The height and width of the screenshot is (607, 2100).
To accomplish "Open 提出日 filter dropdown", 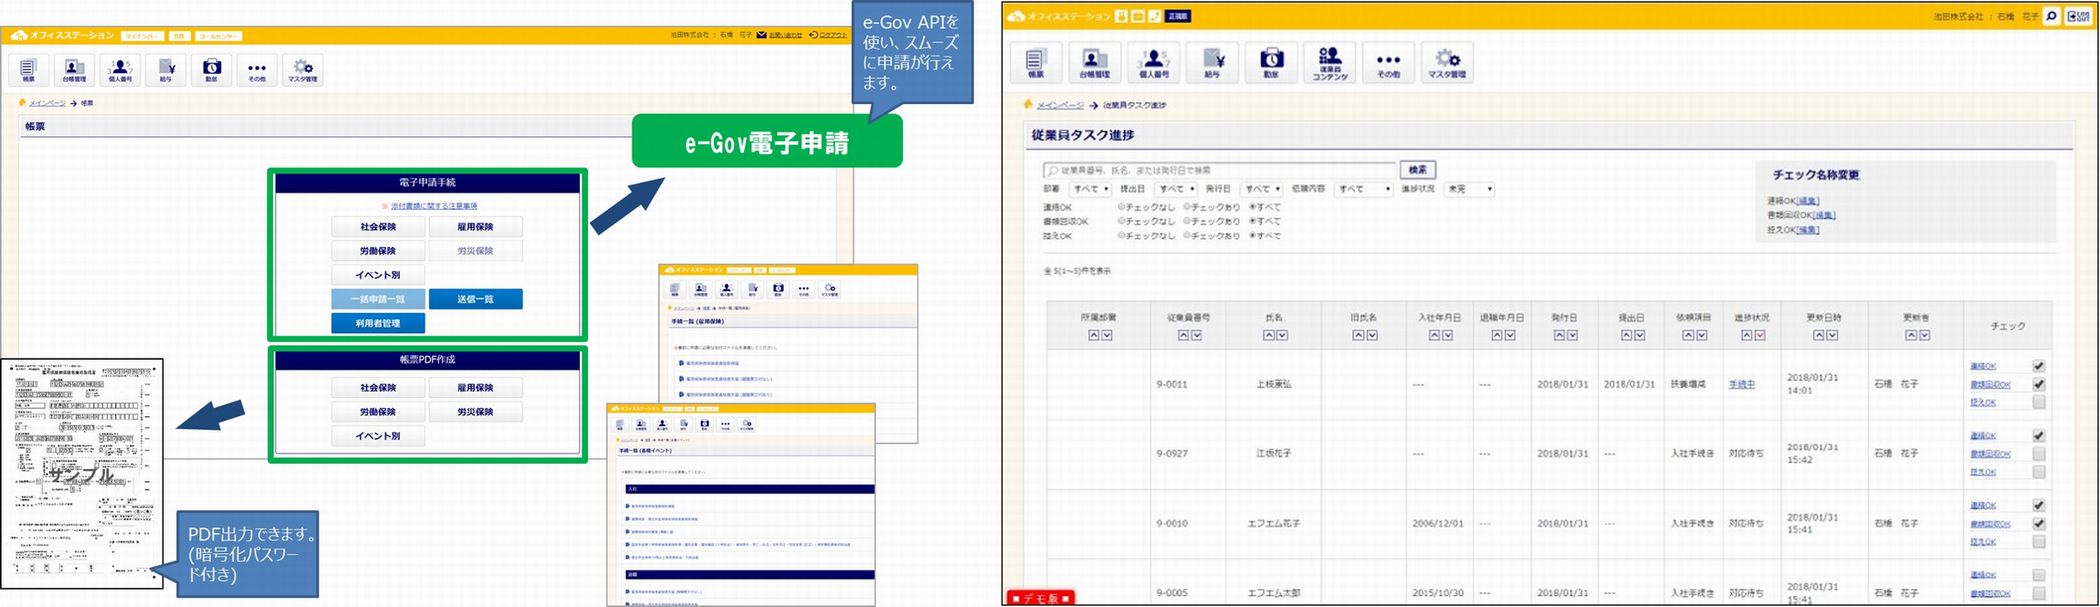I will pyautogui.click(x=1176, y=189).
